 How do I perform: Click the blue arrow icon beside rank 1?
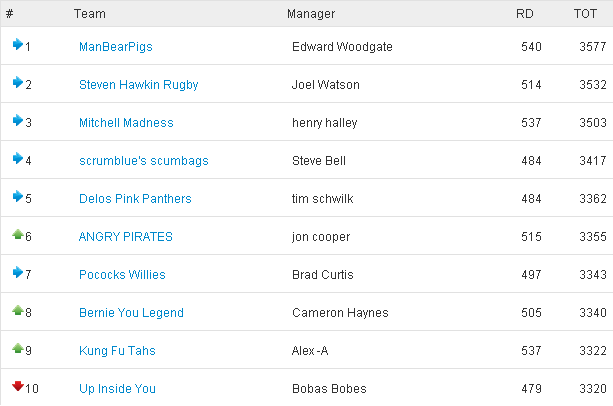click(18, 45)
